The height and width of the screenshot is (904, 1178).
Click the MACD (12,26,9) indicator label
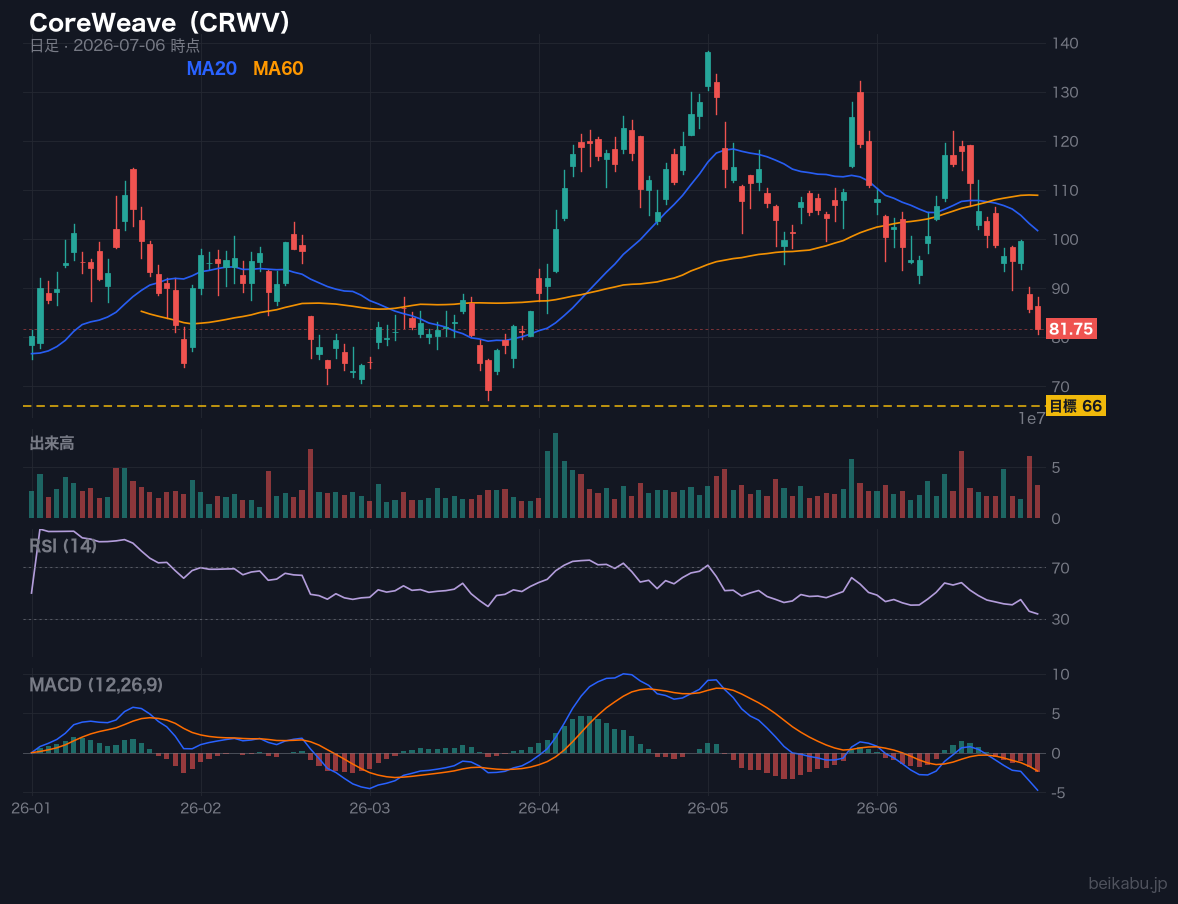point(96,685)
